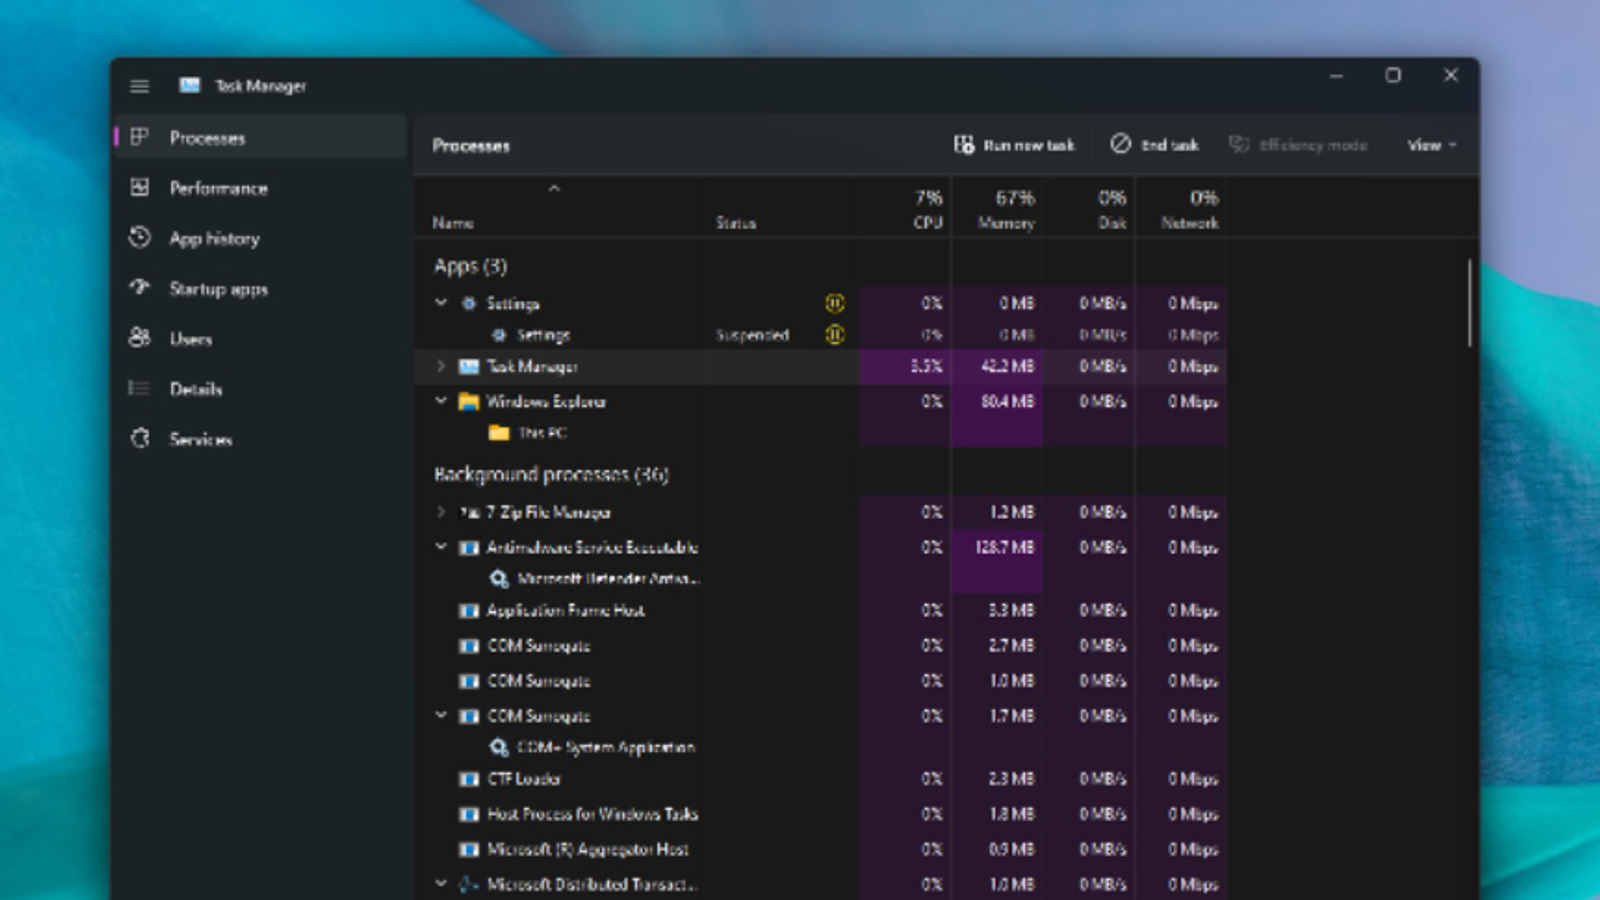Click the 7-Zip File Manager icon

tap(468, 512)
